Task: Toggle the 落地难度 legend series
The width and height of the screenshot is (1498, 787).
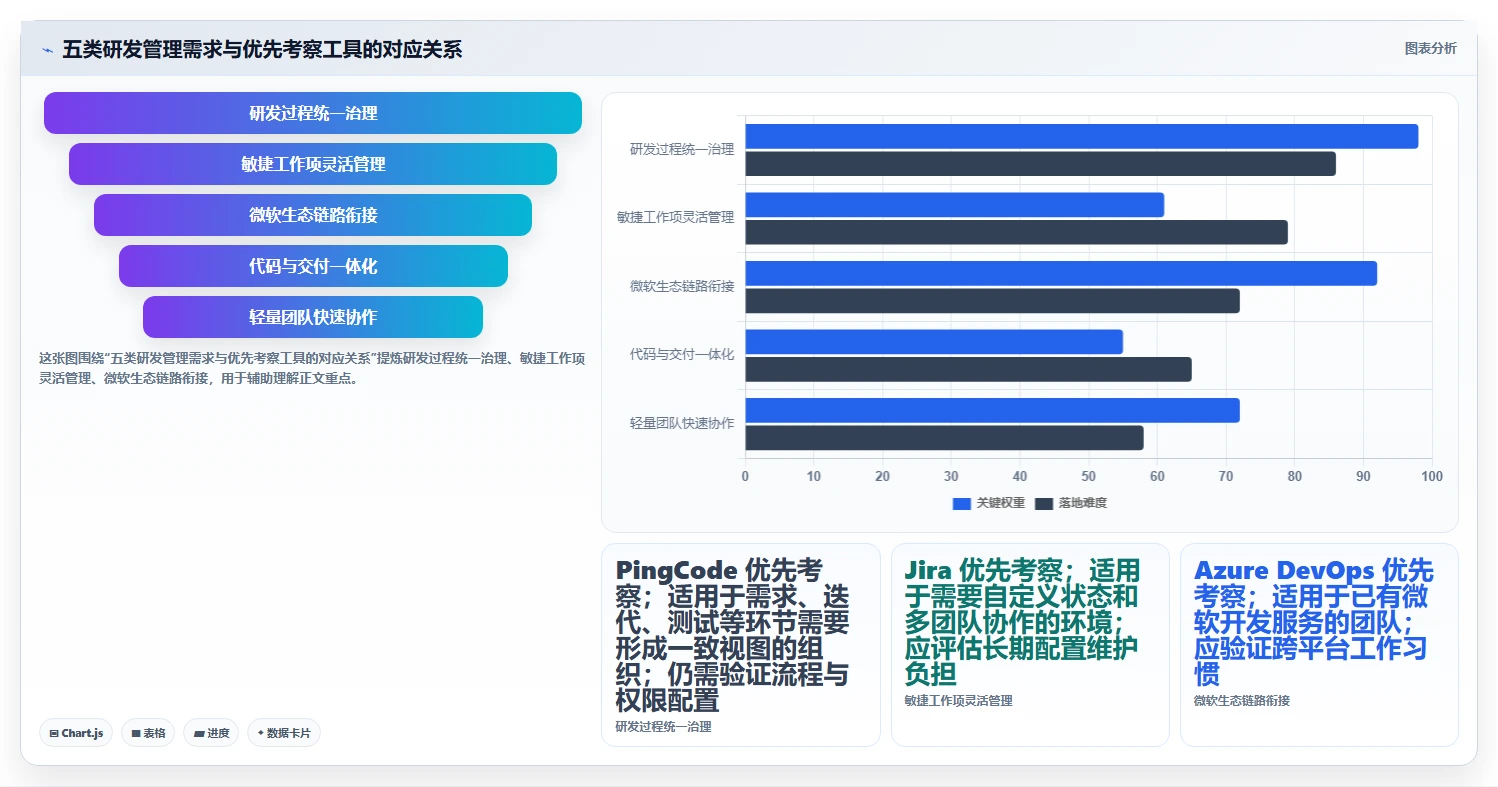Action: click(1071, 503)
